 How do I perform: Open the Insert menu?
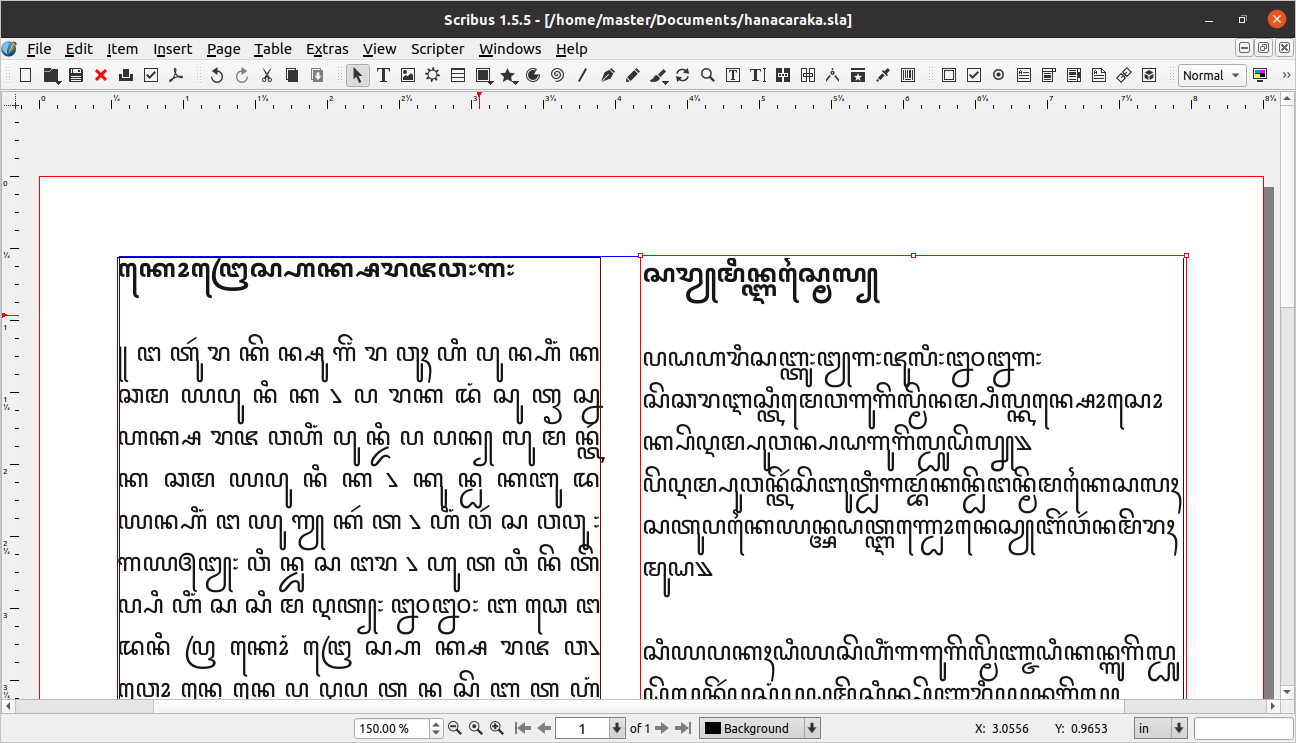(172, 48)
